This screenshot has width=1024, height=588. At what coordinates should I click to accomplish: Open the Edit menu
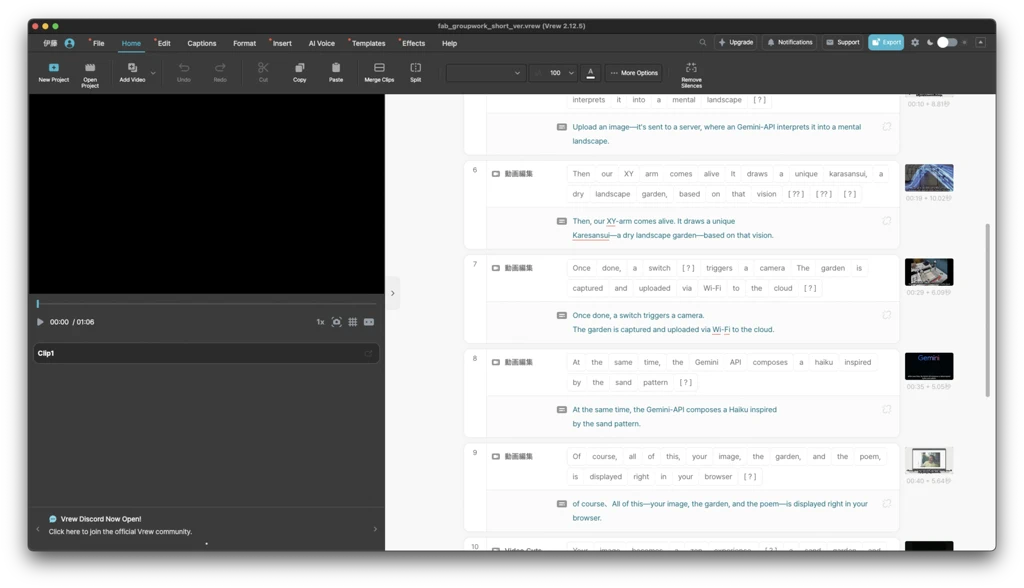coord(164,43)
